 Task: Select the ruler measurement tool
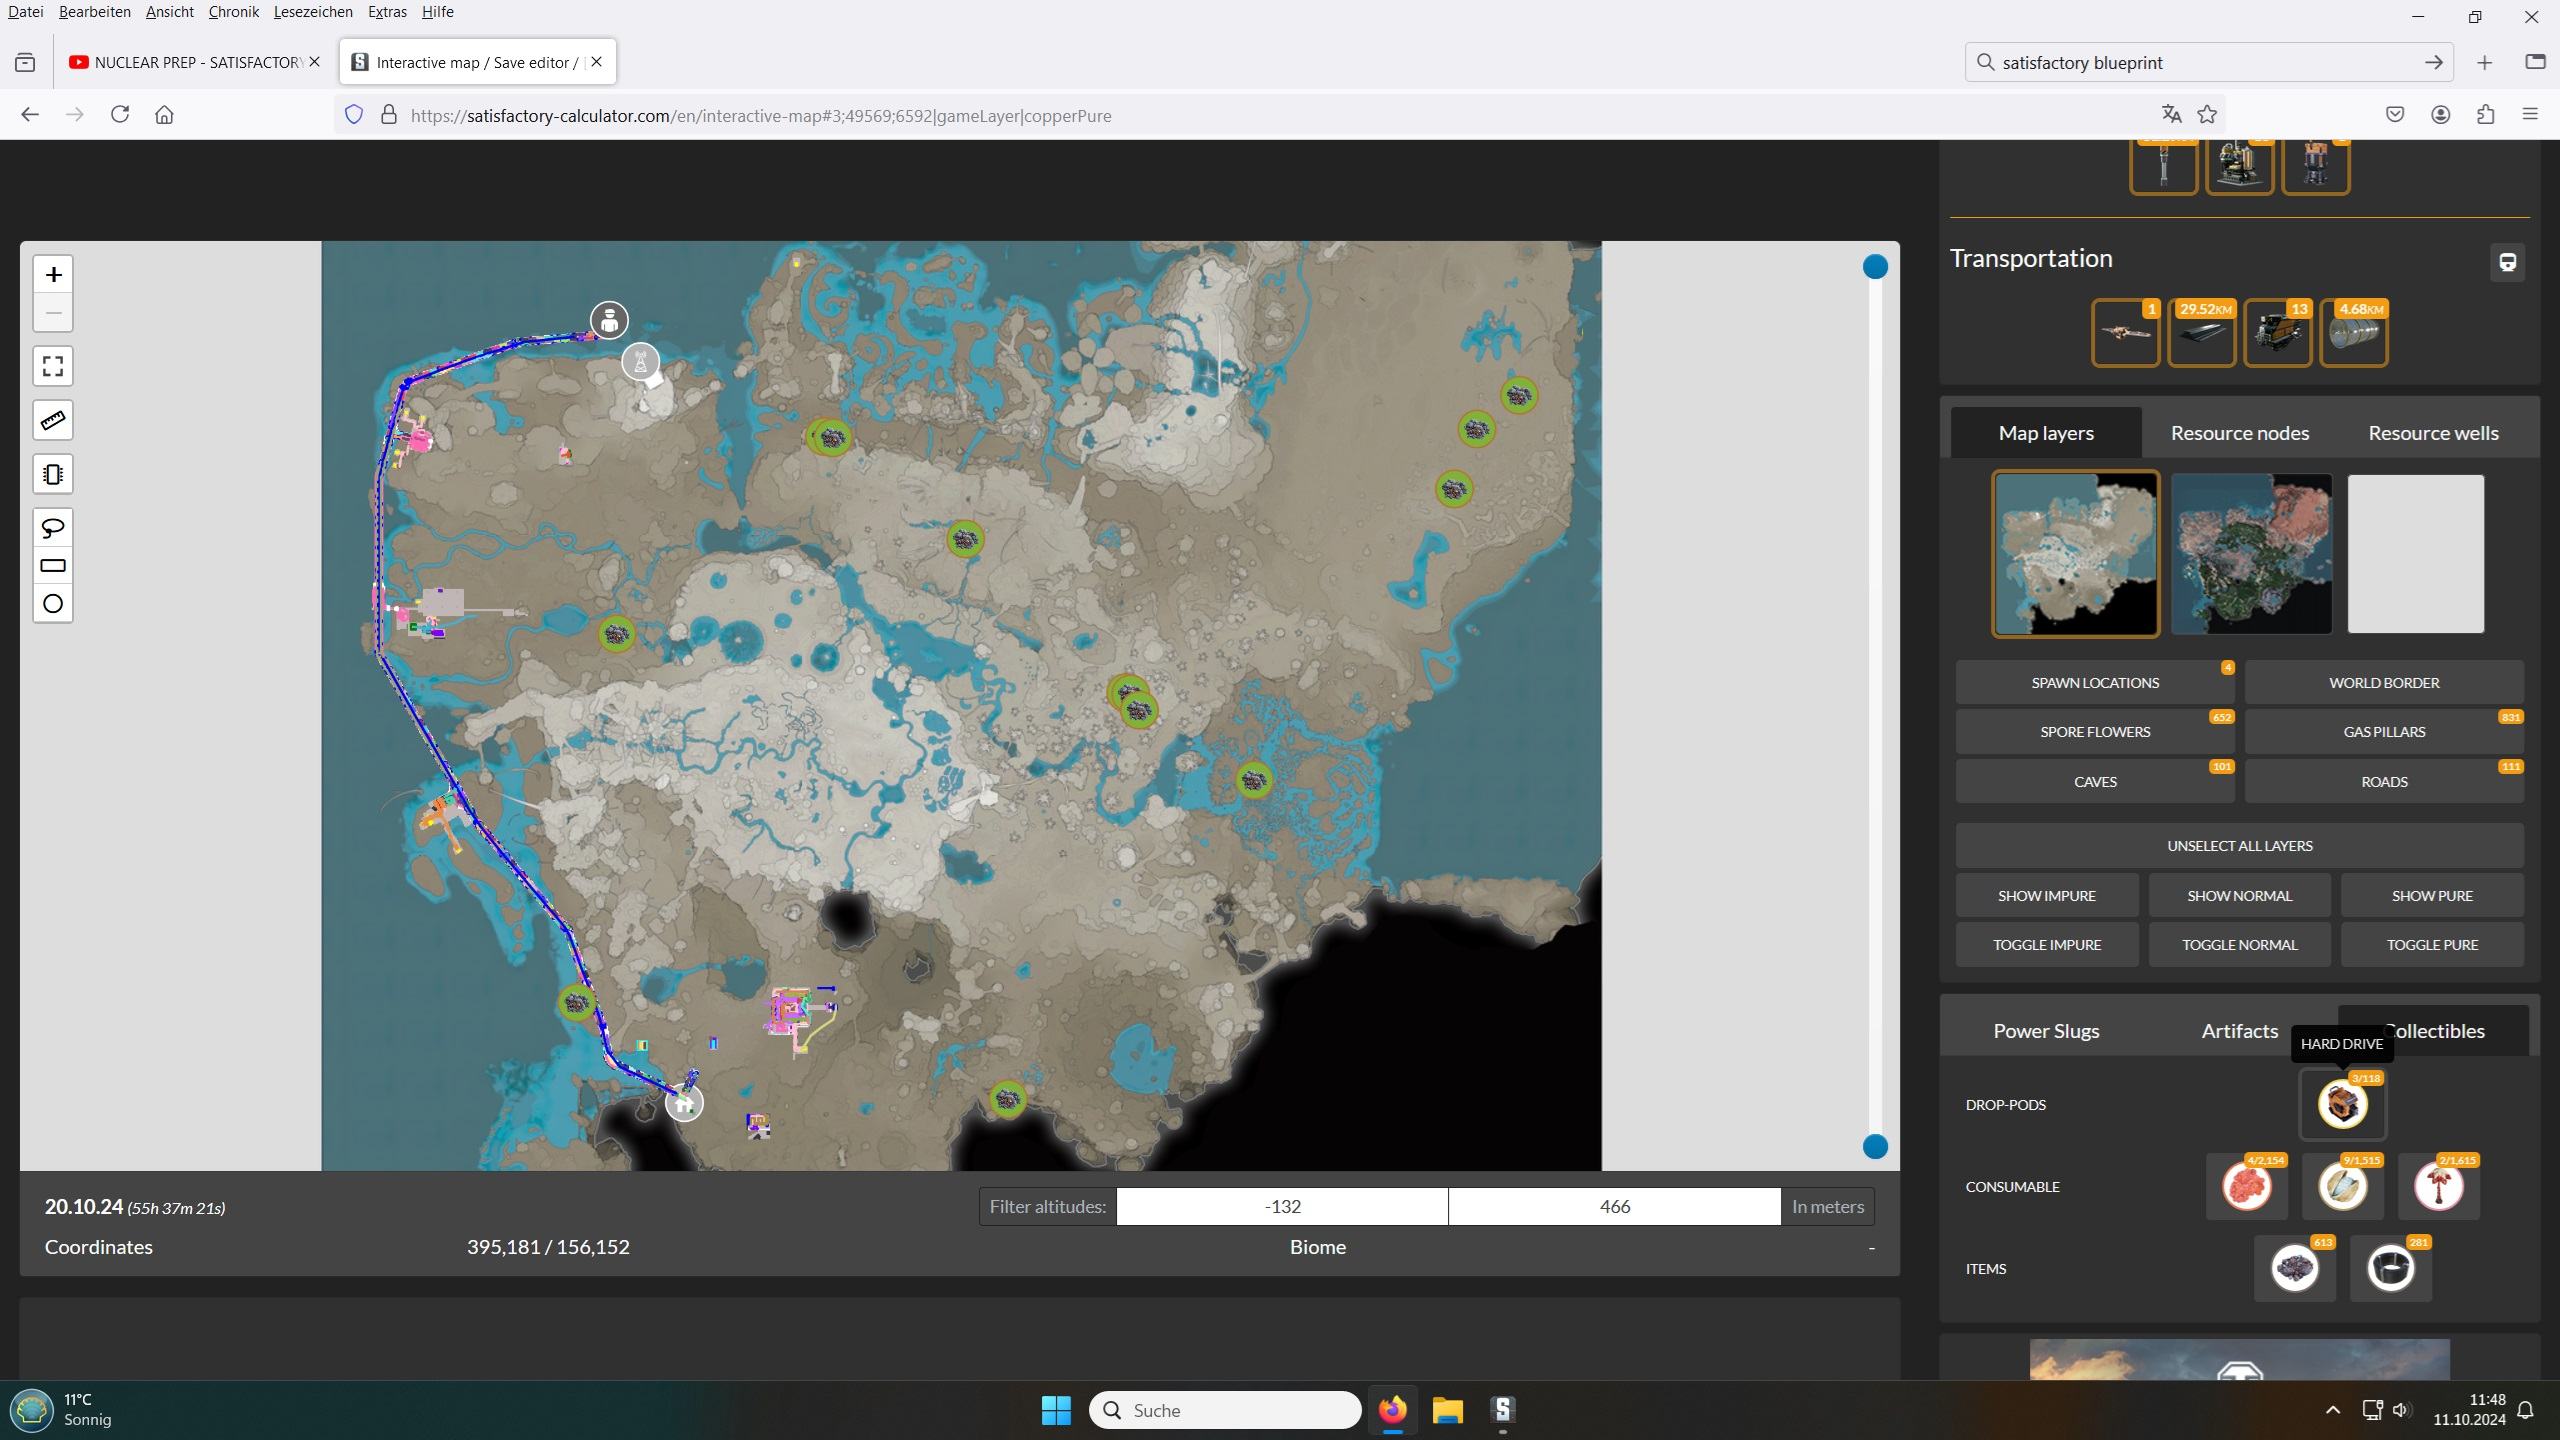[53, 420]
